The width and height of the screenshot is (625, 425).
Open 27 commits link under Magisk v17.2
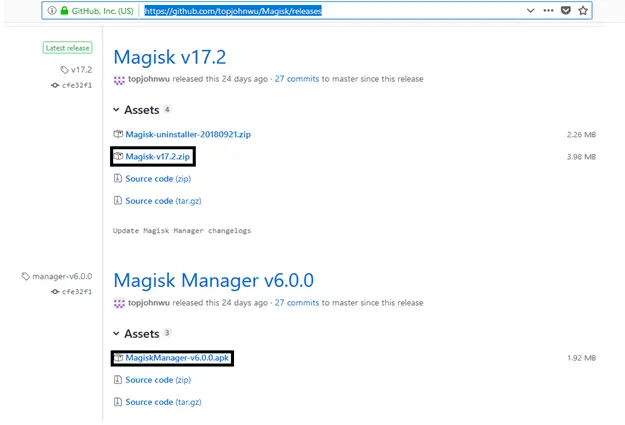point(297,79)
